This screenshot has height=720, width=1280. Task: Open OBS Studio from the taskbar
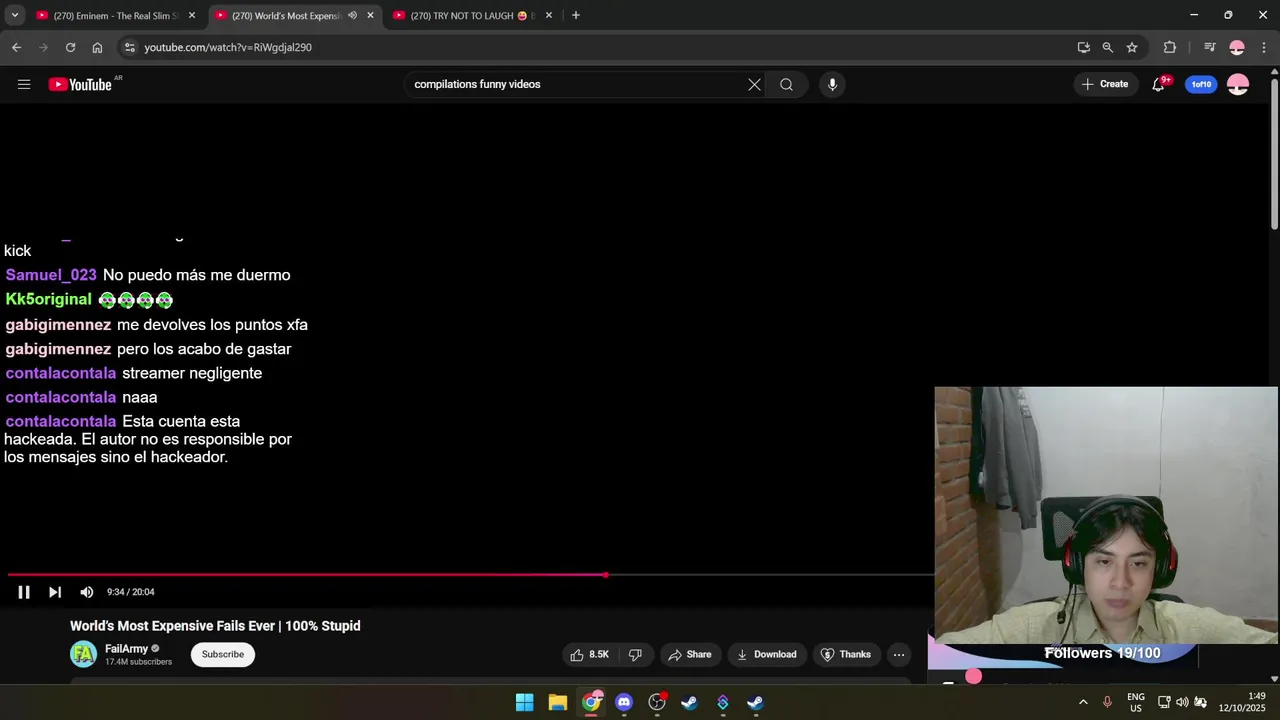point(657,702)
